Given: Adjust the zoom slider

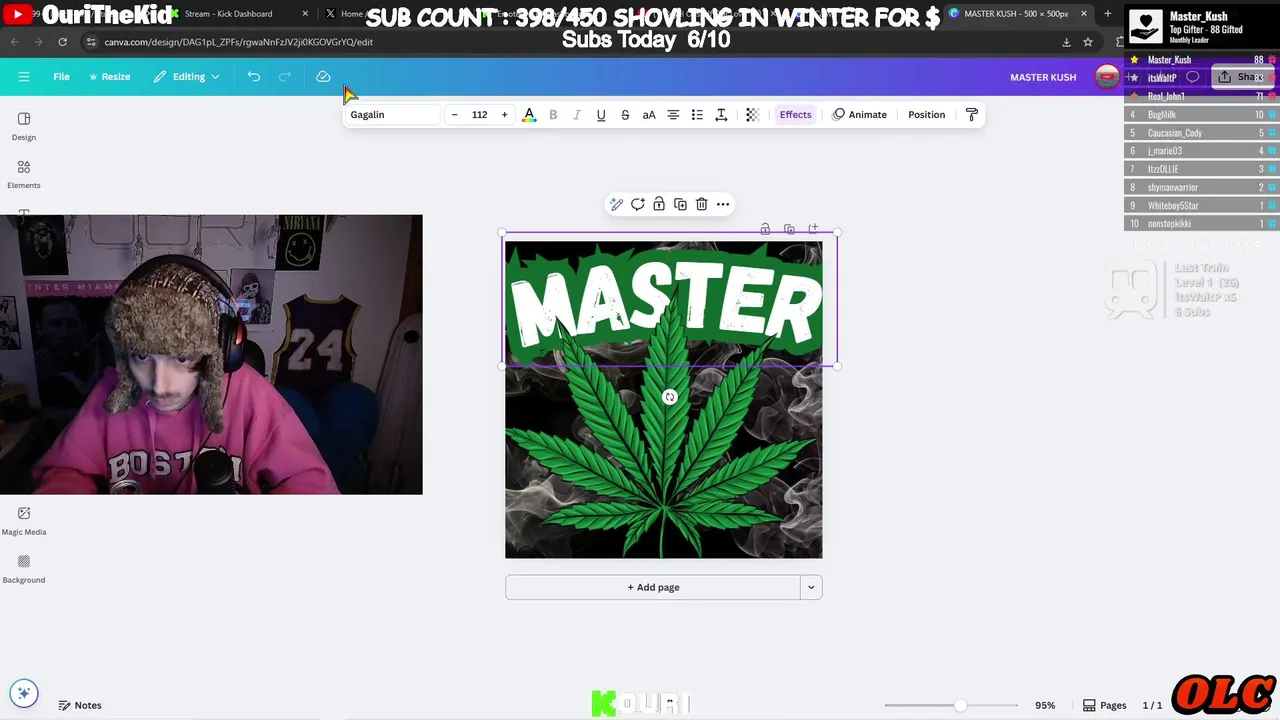Looking at the screenshot, I should pyautogui.click(x=960, y=705).
